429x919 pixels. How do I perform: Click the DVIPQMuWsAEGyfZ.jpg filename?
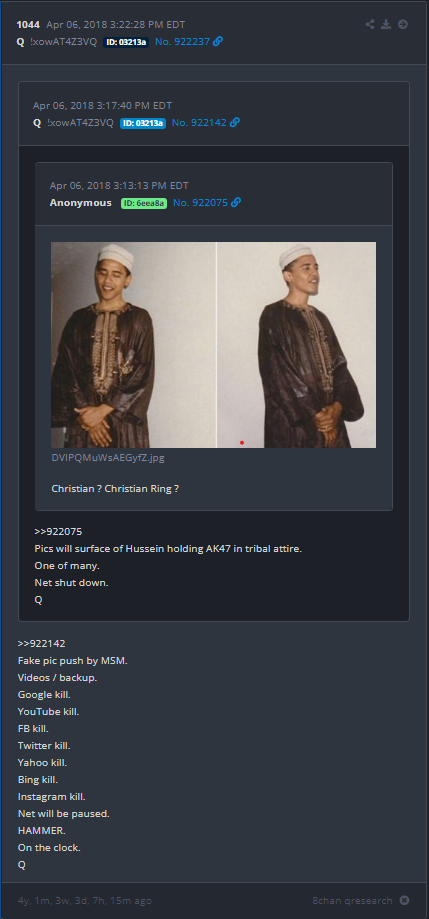coord(108,458)
